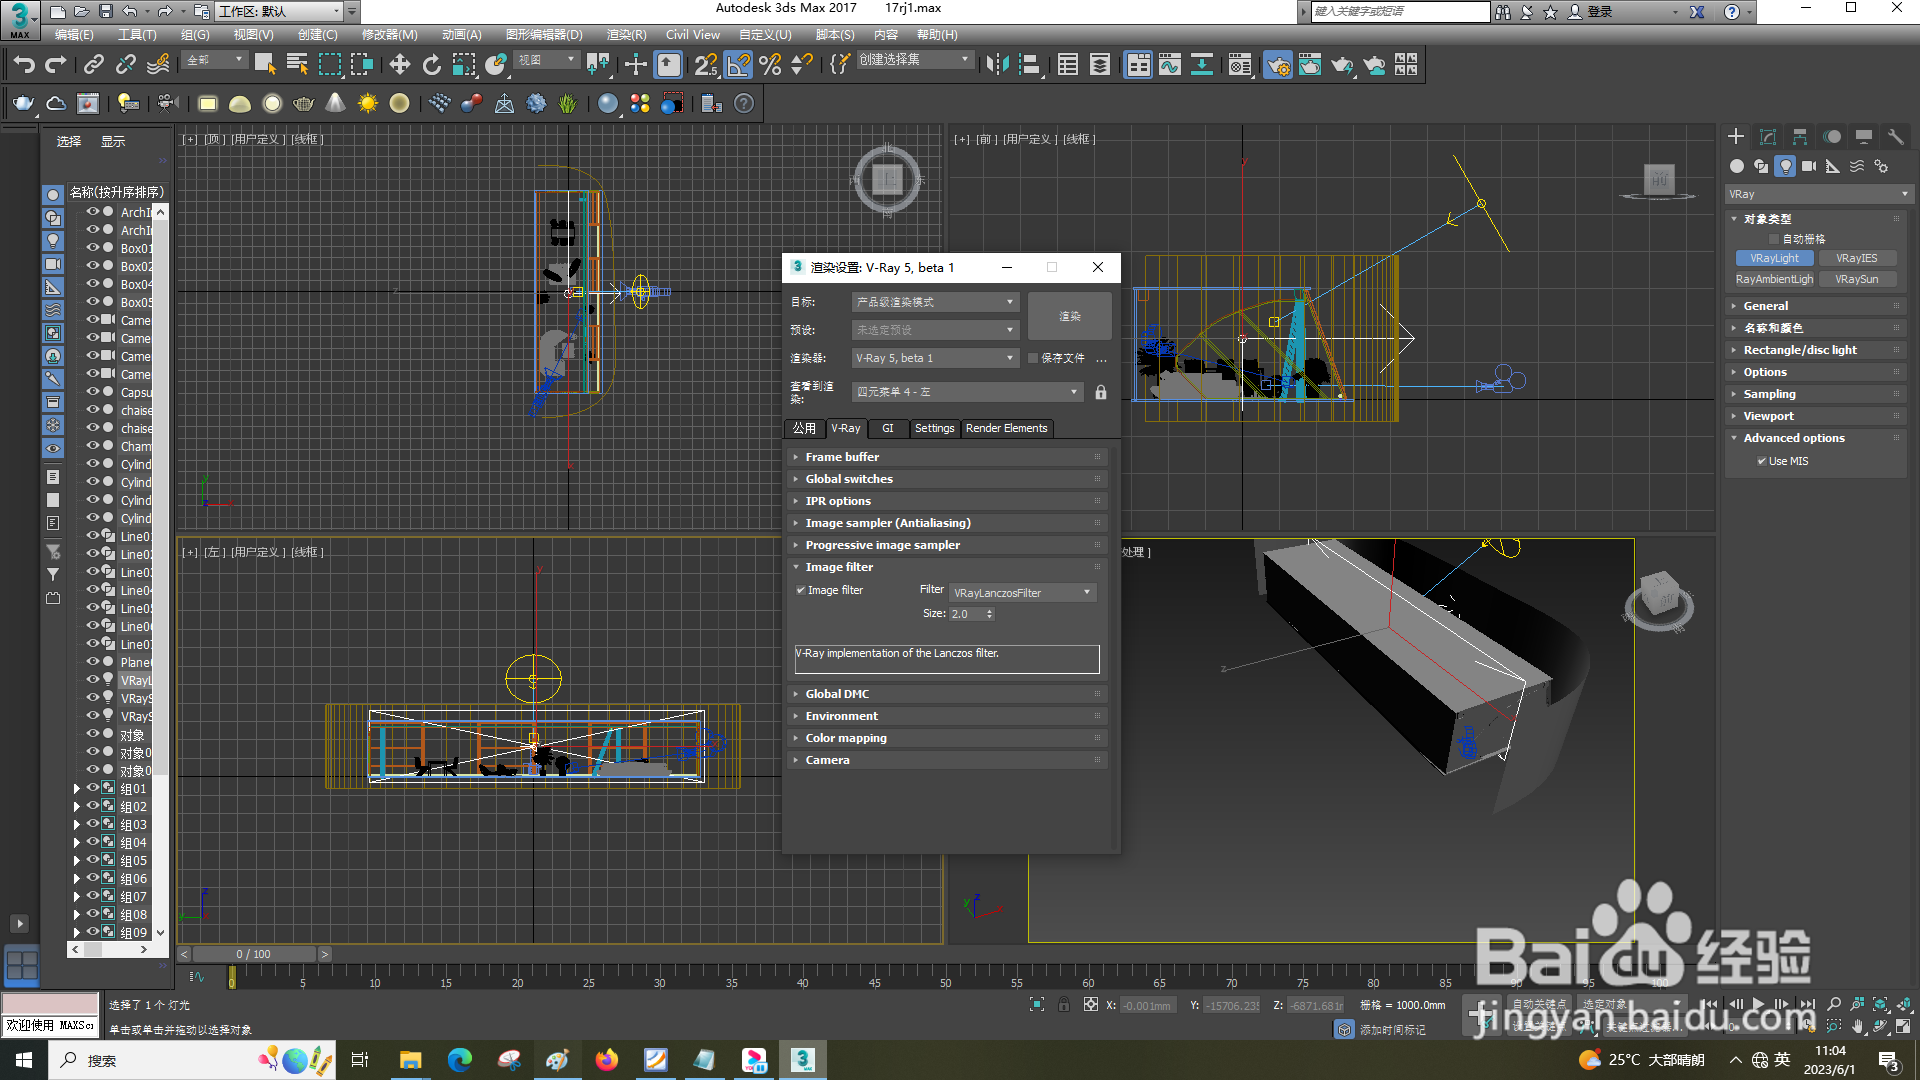Click the Undo arrow in main toolbar
Image resolution: width=1920 pixels, height=1082 pixels.
(24, 65)
